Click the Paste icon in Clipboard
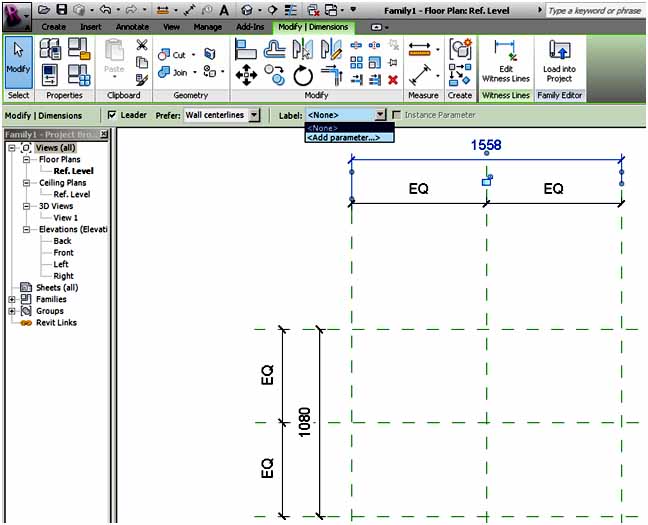The image size is (648, 525). [x=114, y=58]
